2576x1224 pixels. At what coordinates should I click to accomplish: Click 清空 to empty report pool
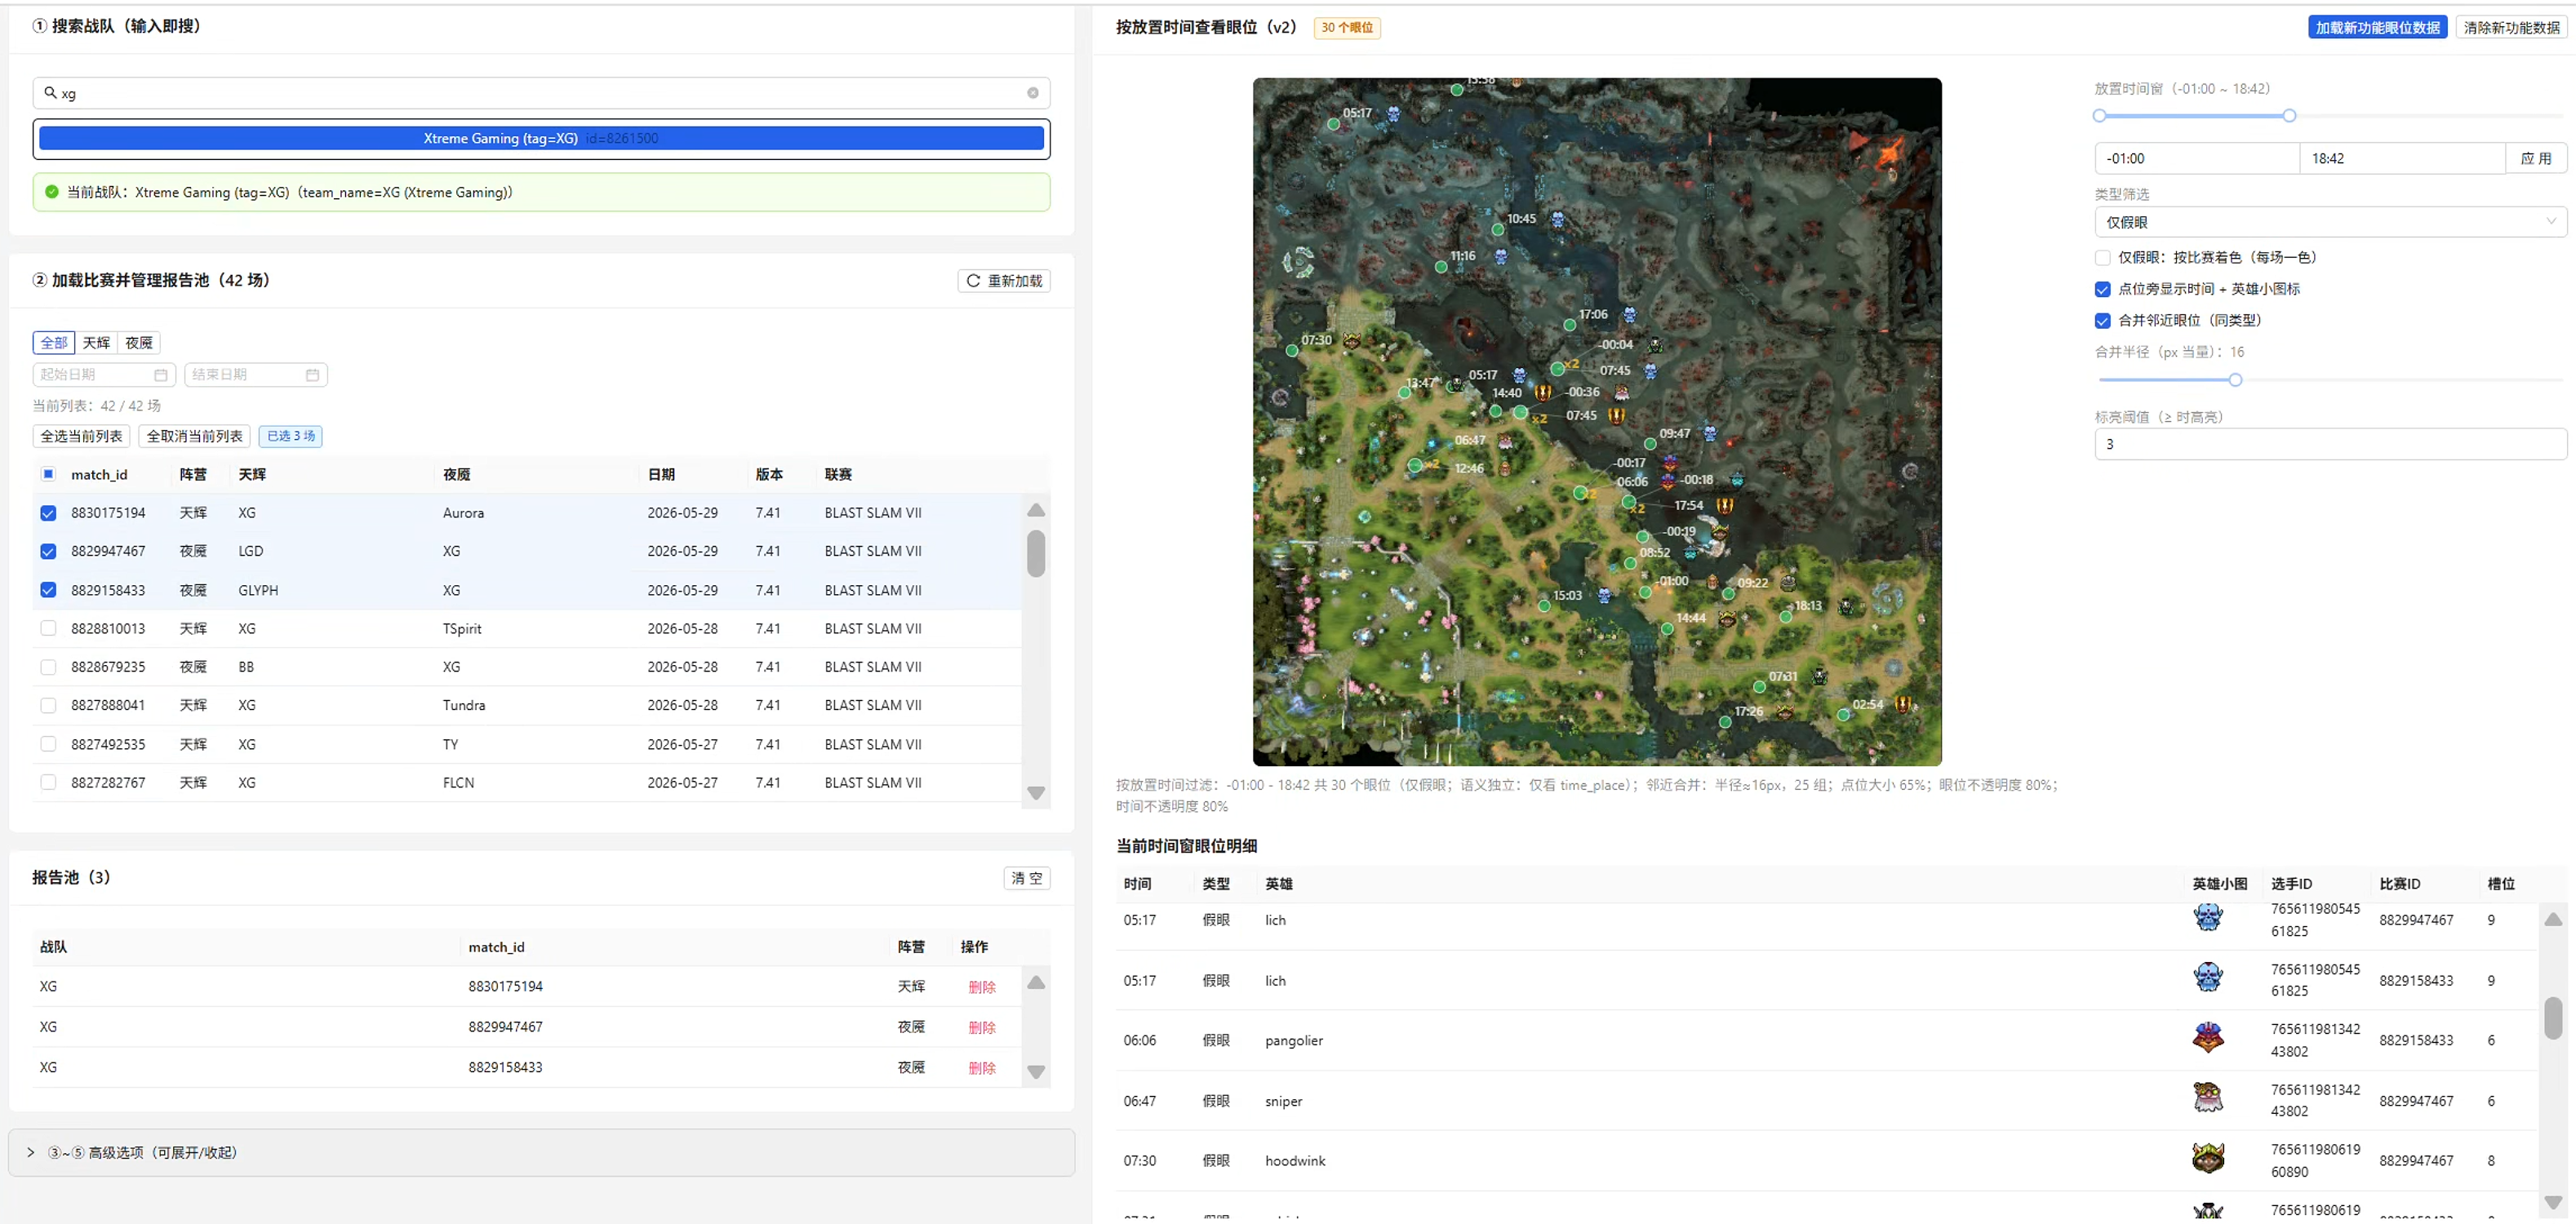[x=1026, y=878]
